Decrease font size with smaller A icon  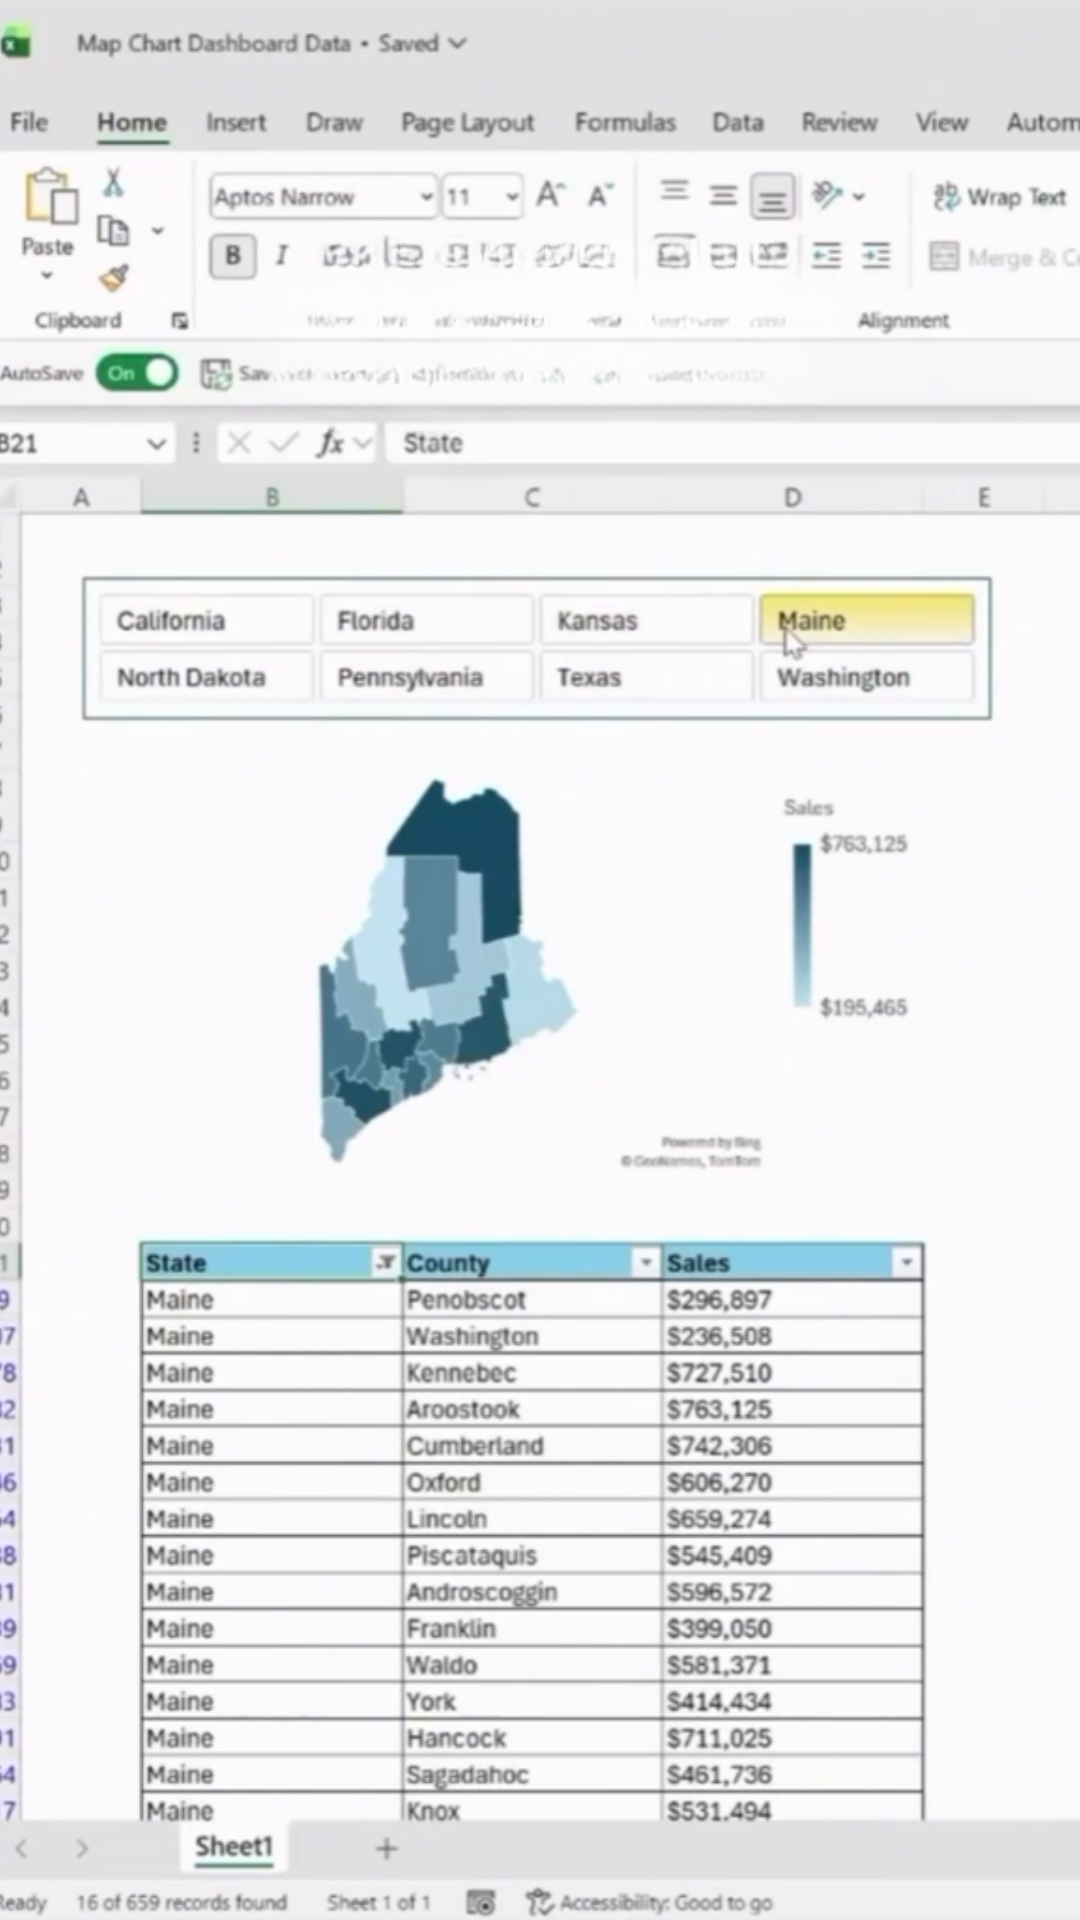(x=600, y=195)
